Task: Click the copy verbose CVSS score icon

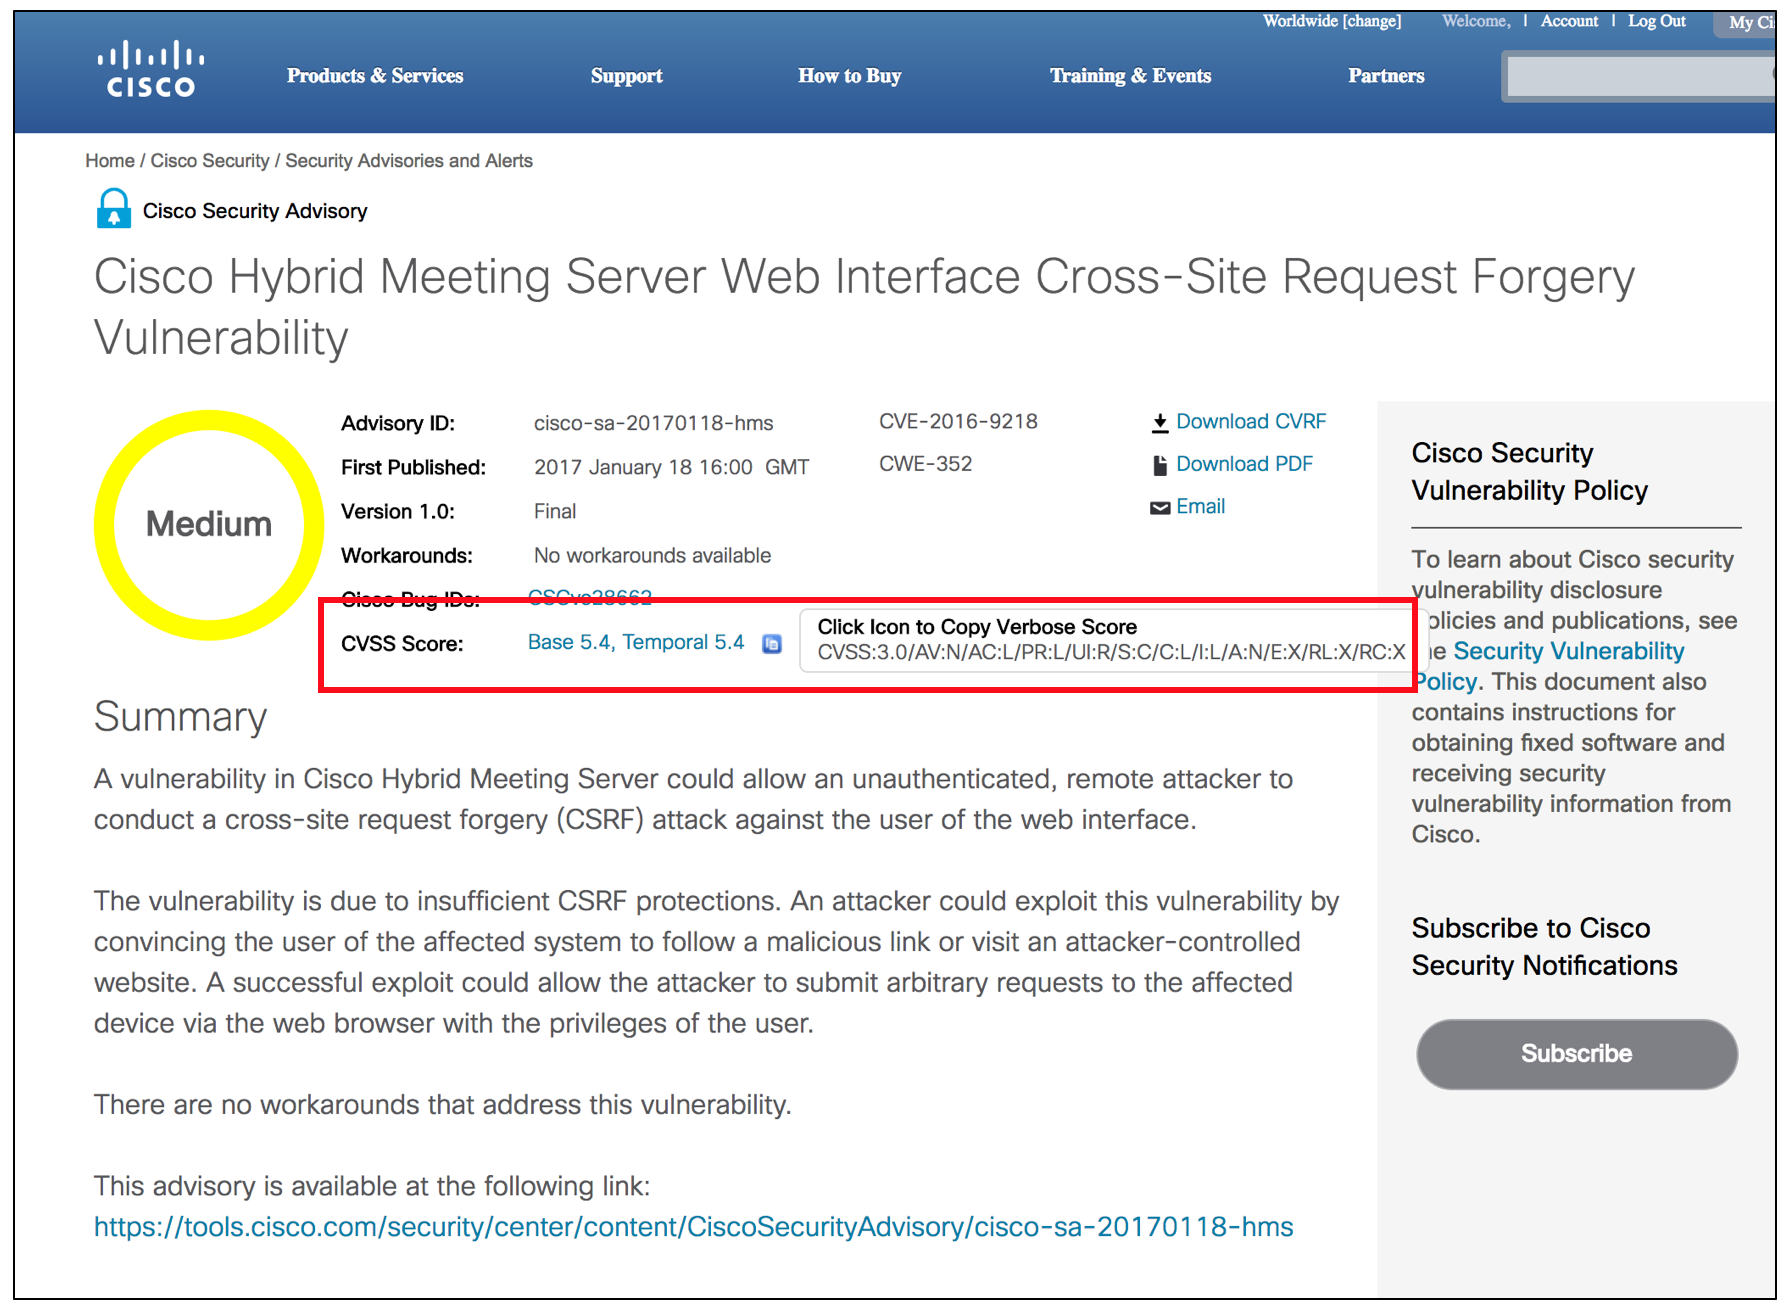Action: [772, 644]
